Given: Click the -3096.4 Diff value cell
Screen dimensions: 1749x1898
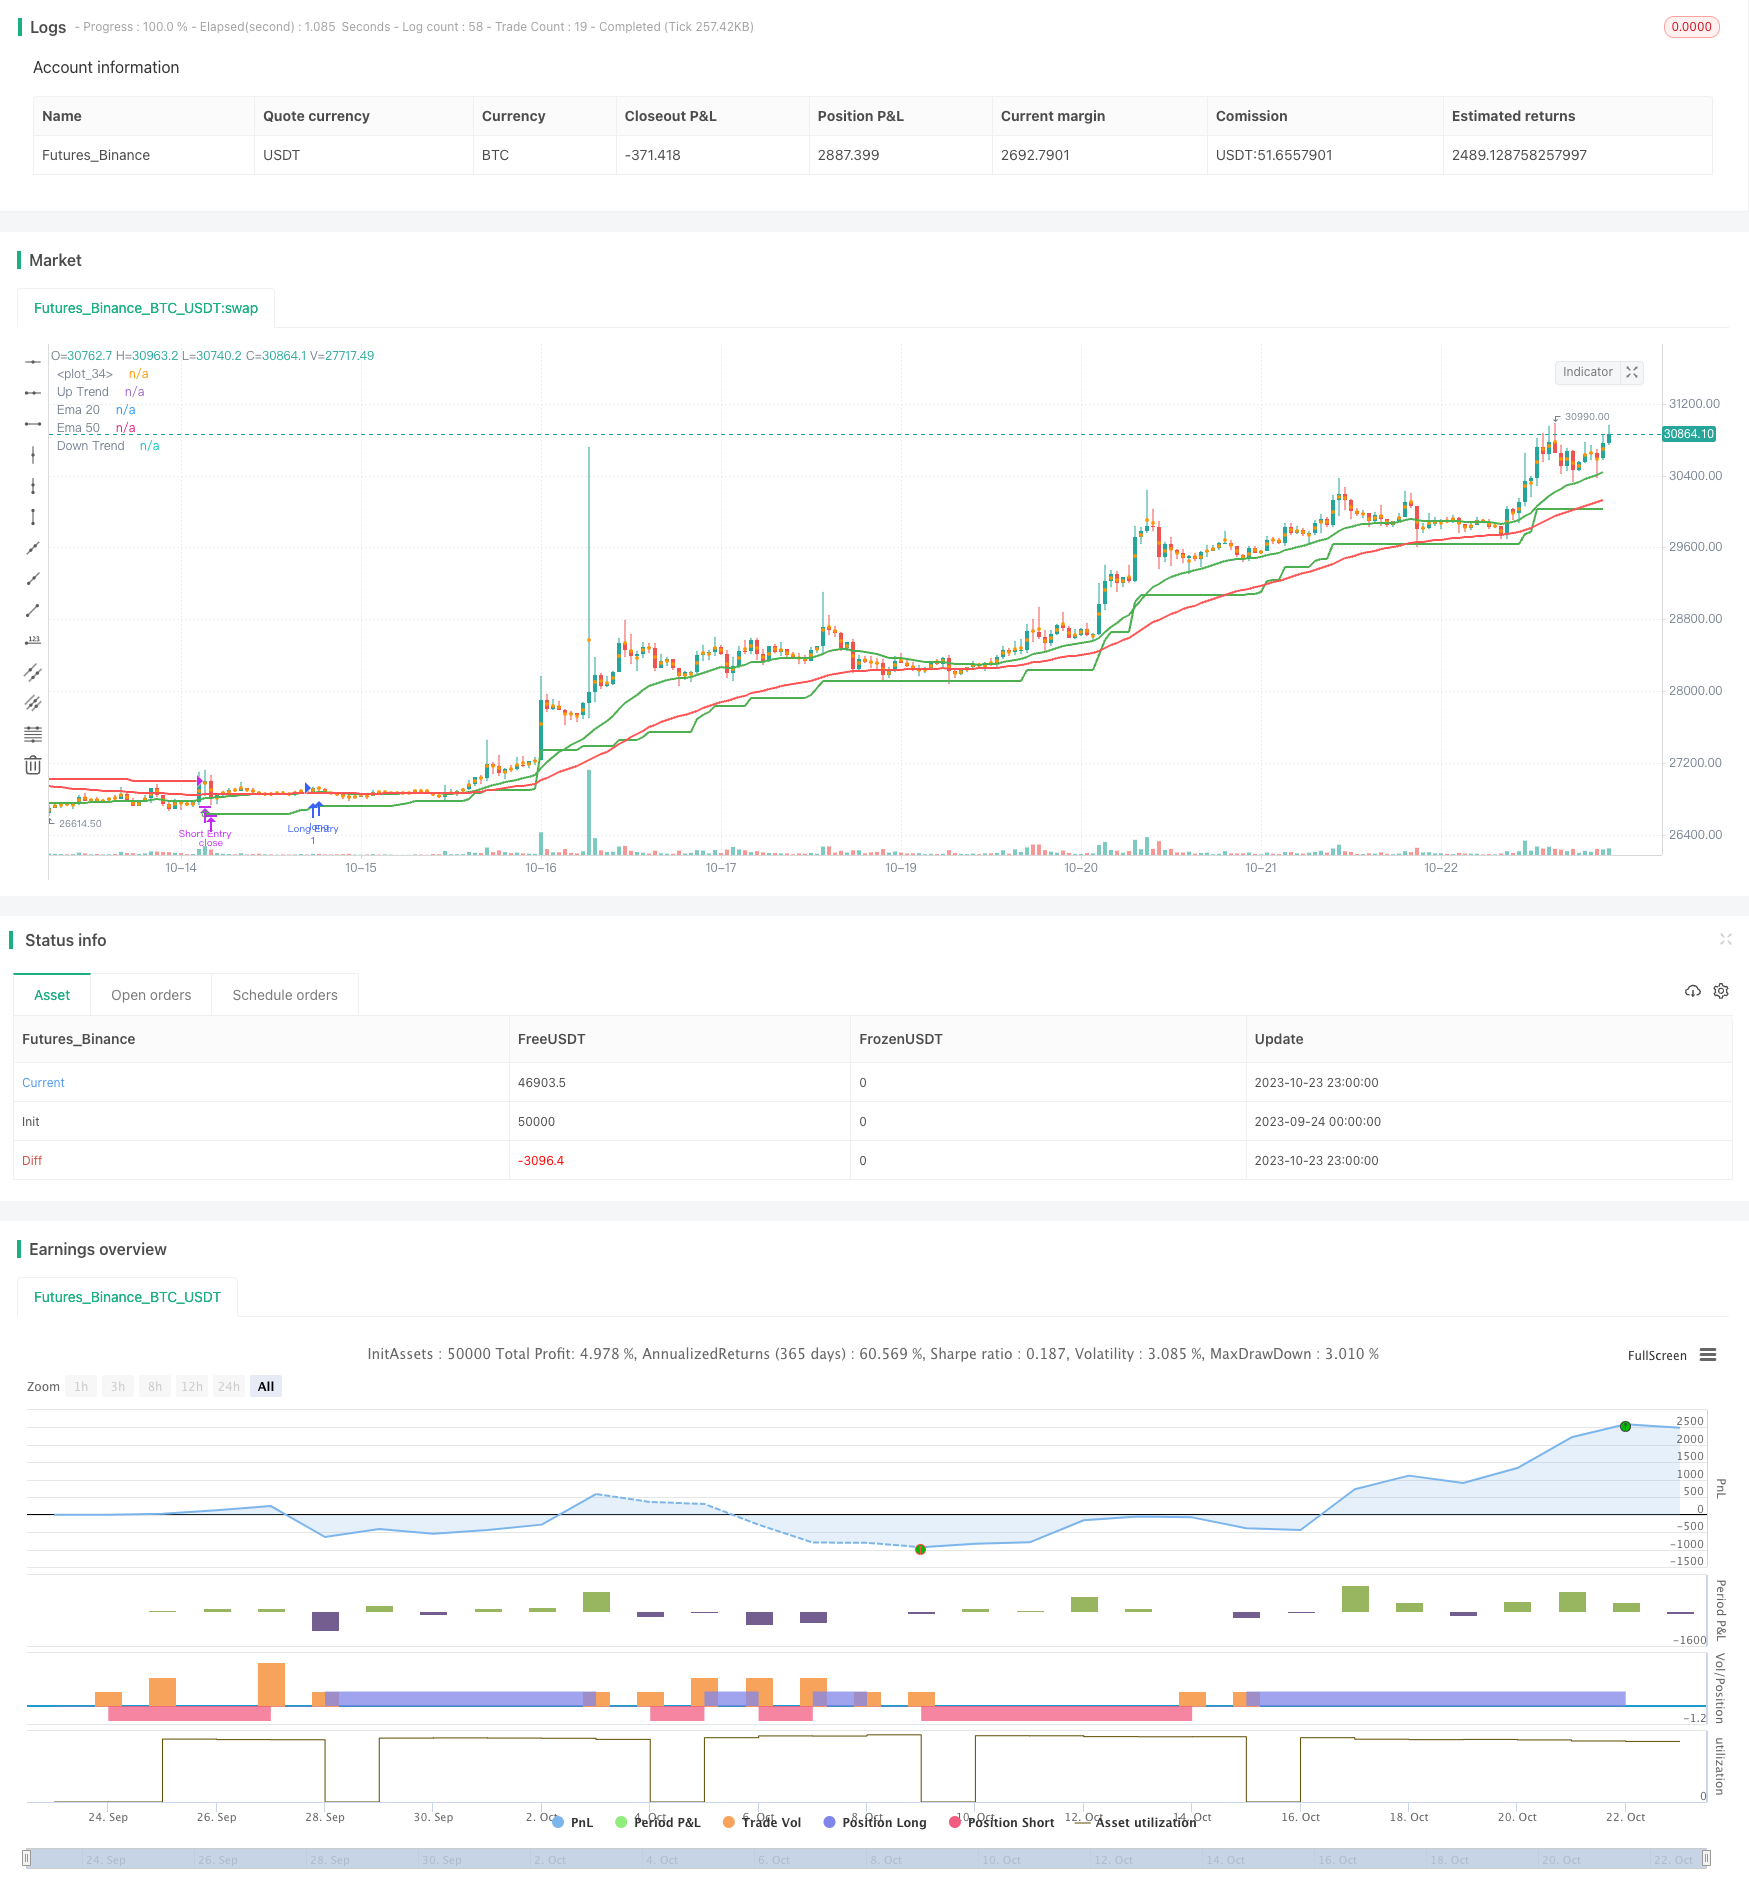Looking at the screenshot, I should (541, 1161).
